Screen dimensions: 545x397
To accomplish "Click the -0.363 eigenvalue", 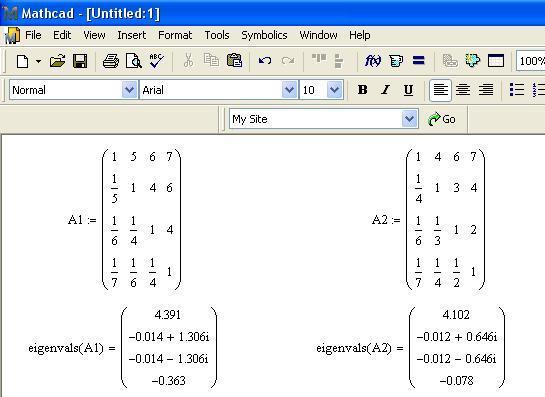I will [x=169, y=381].
